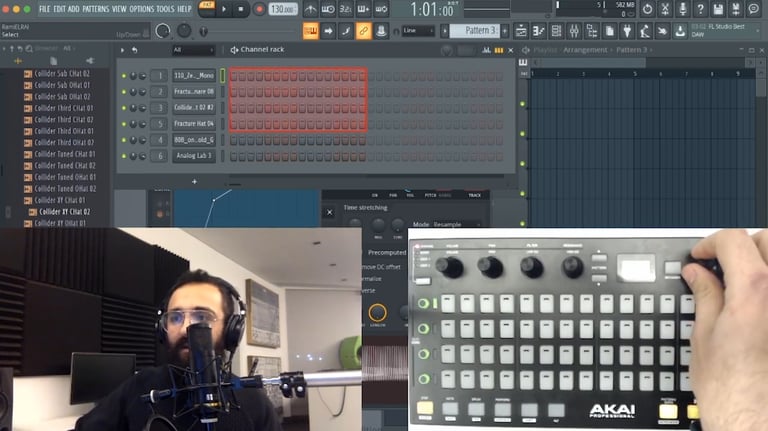Toggle first step of Analog Lab 3 row

click(x=234, y=157)
